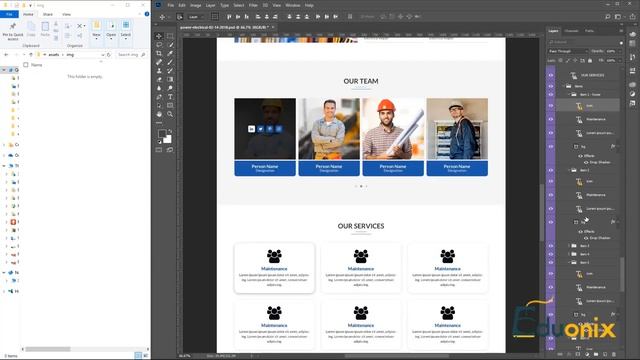This screenshot has height=360, width=640.
Task: Open Photoshop Window menu
Action: pyautogui.click(x=293, y=5)
